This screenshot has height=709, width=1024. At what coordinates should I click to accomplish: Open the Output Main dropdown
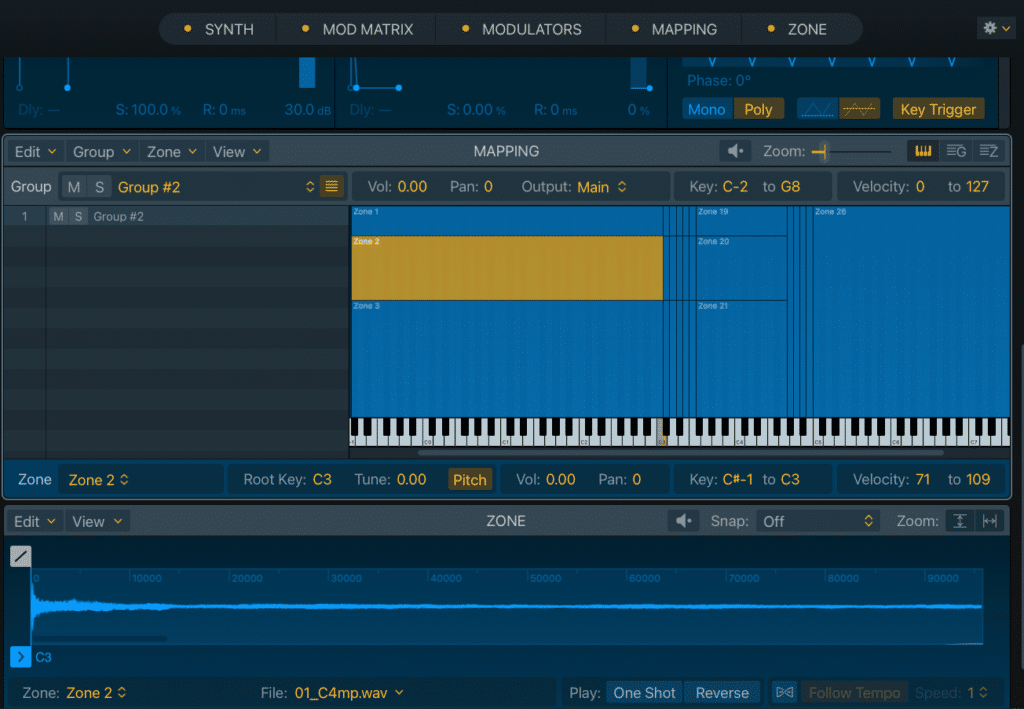coord(596,186)
